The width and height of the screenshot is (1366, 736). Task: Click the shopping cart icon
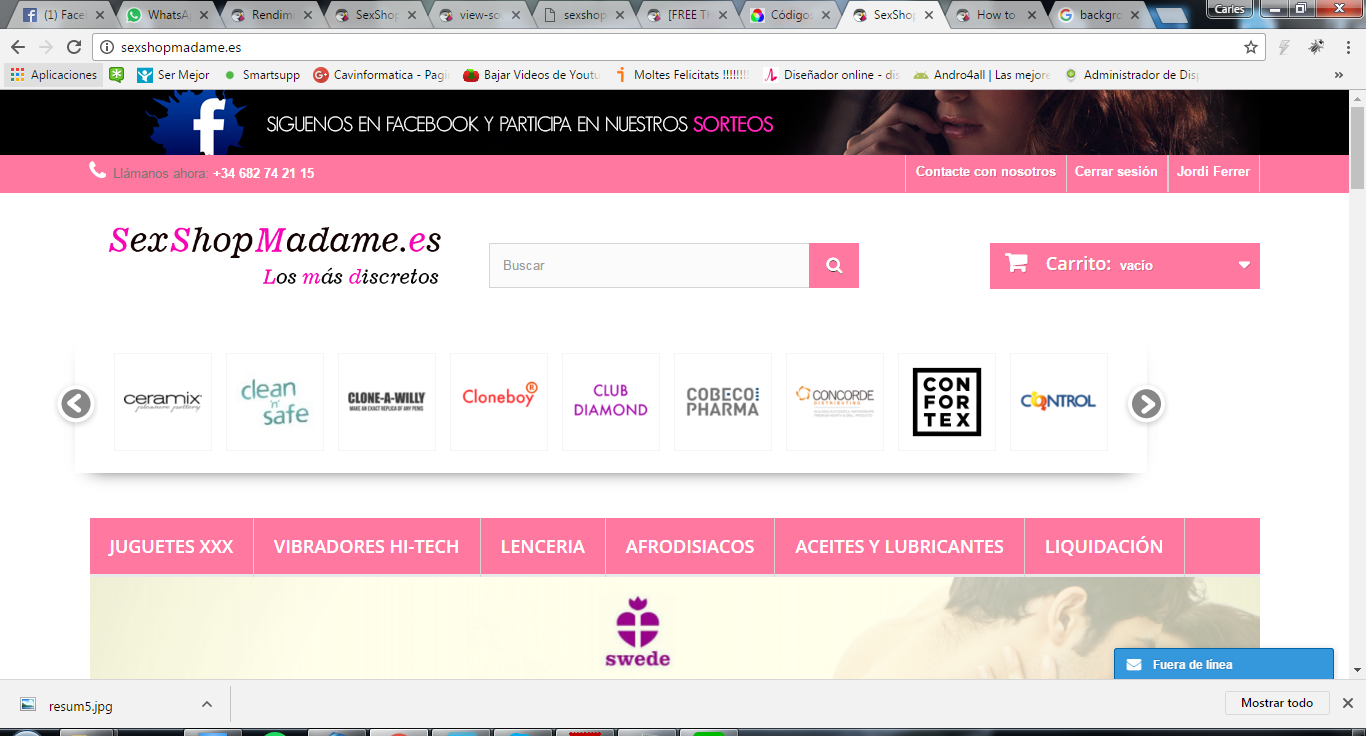point(1016,264)
